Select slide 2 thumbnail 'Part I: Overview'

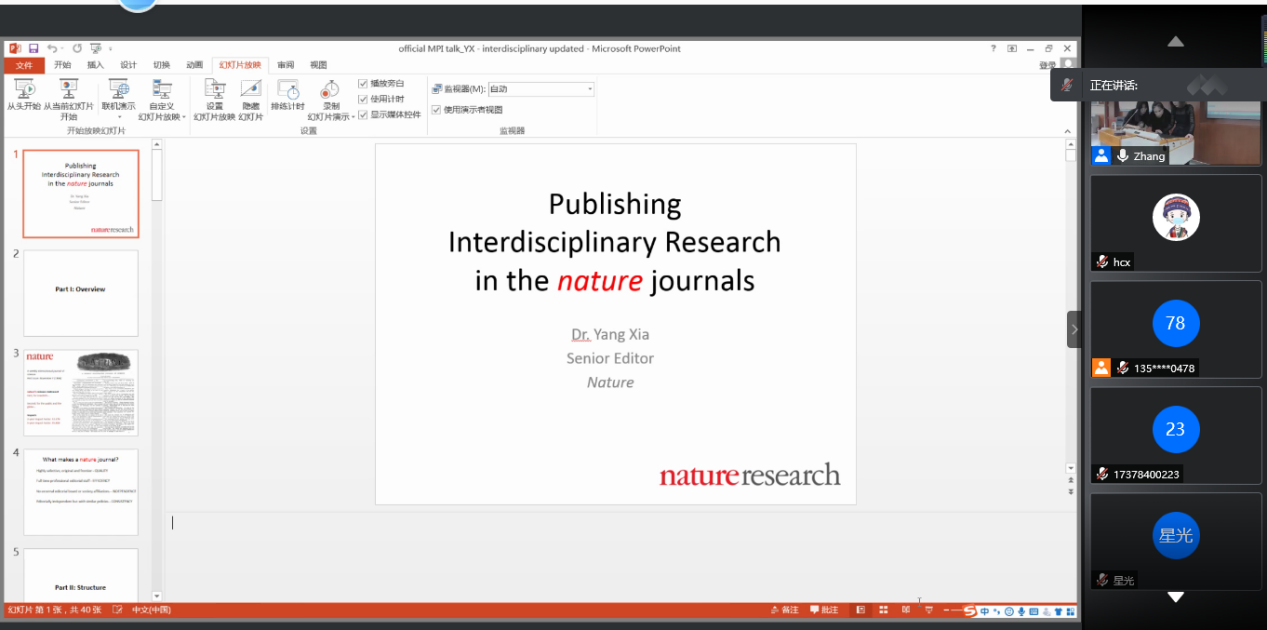81,293
